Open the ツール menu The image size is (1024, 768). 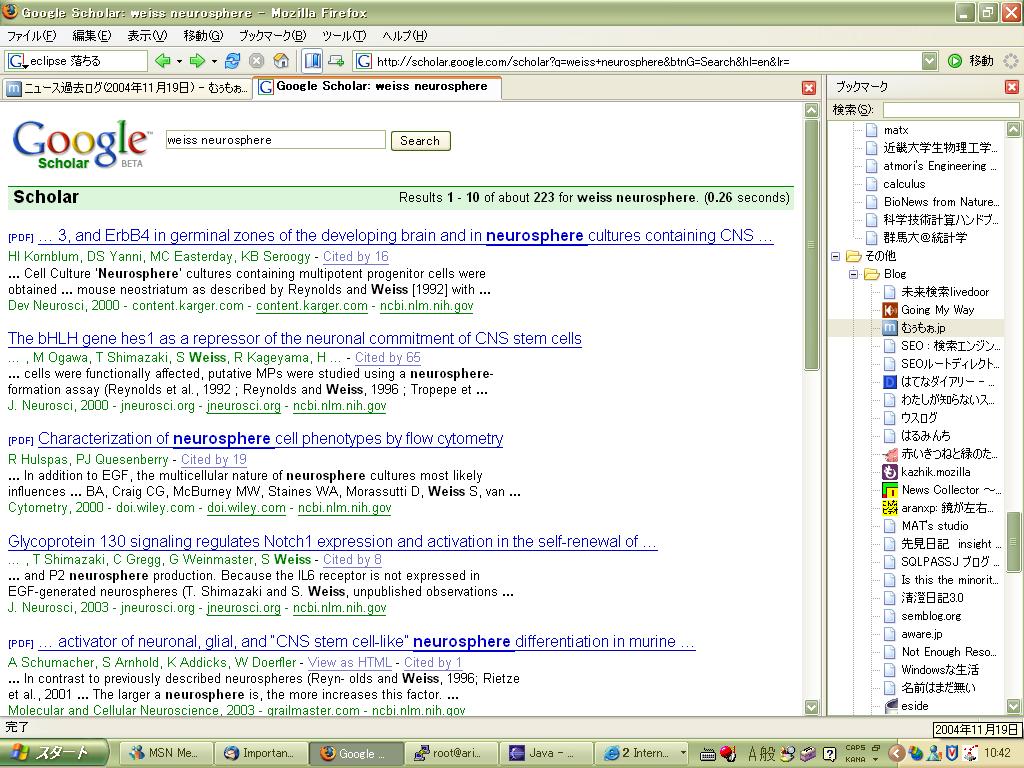(344, 35)
